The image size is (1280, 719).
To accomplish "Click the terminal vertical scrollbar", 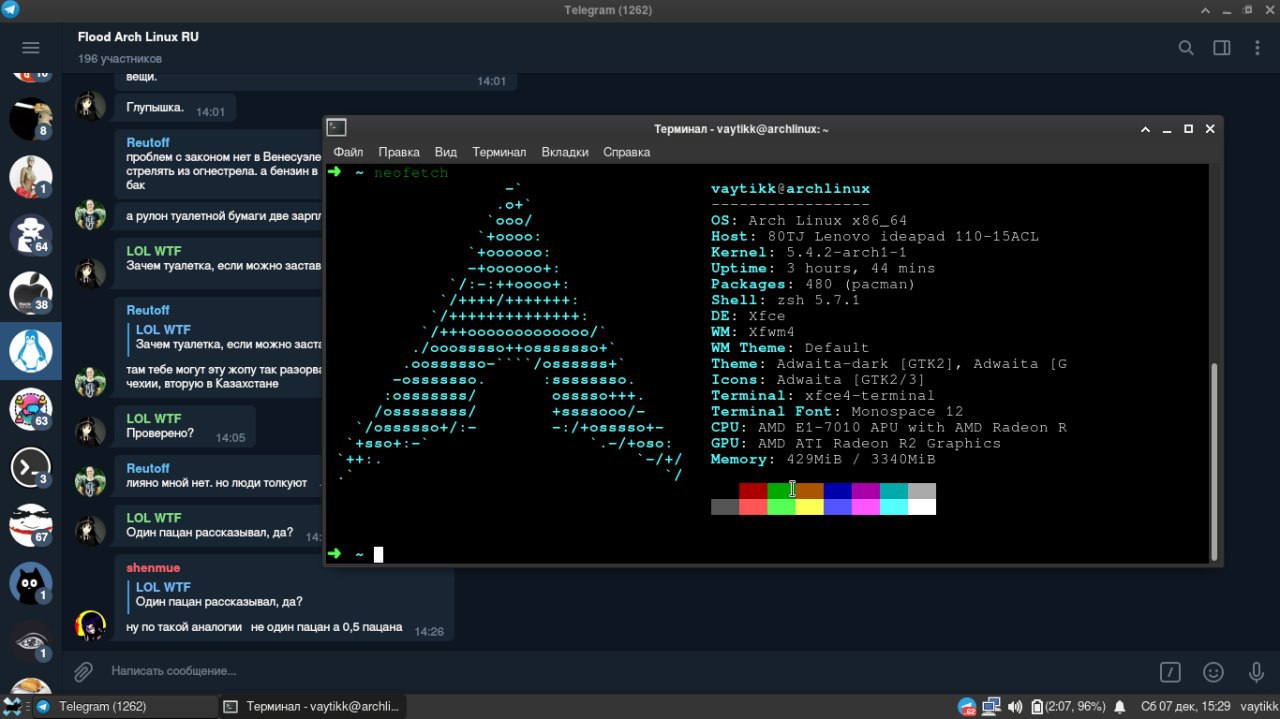I will tap(1215, 460).
